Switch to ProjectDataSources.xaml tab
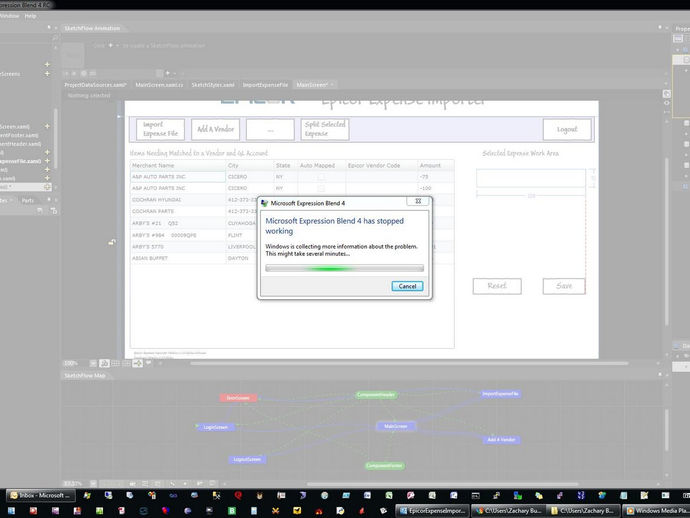The image size is (690, 518). tap(95, 84)
